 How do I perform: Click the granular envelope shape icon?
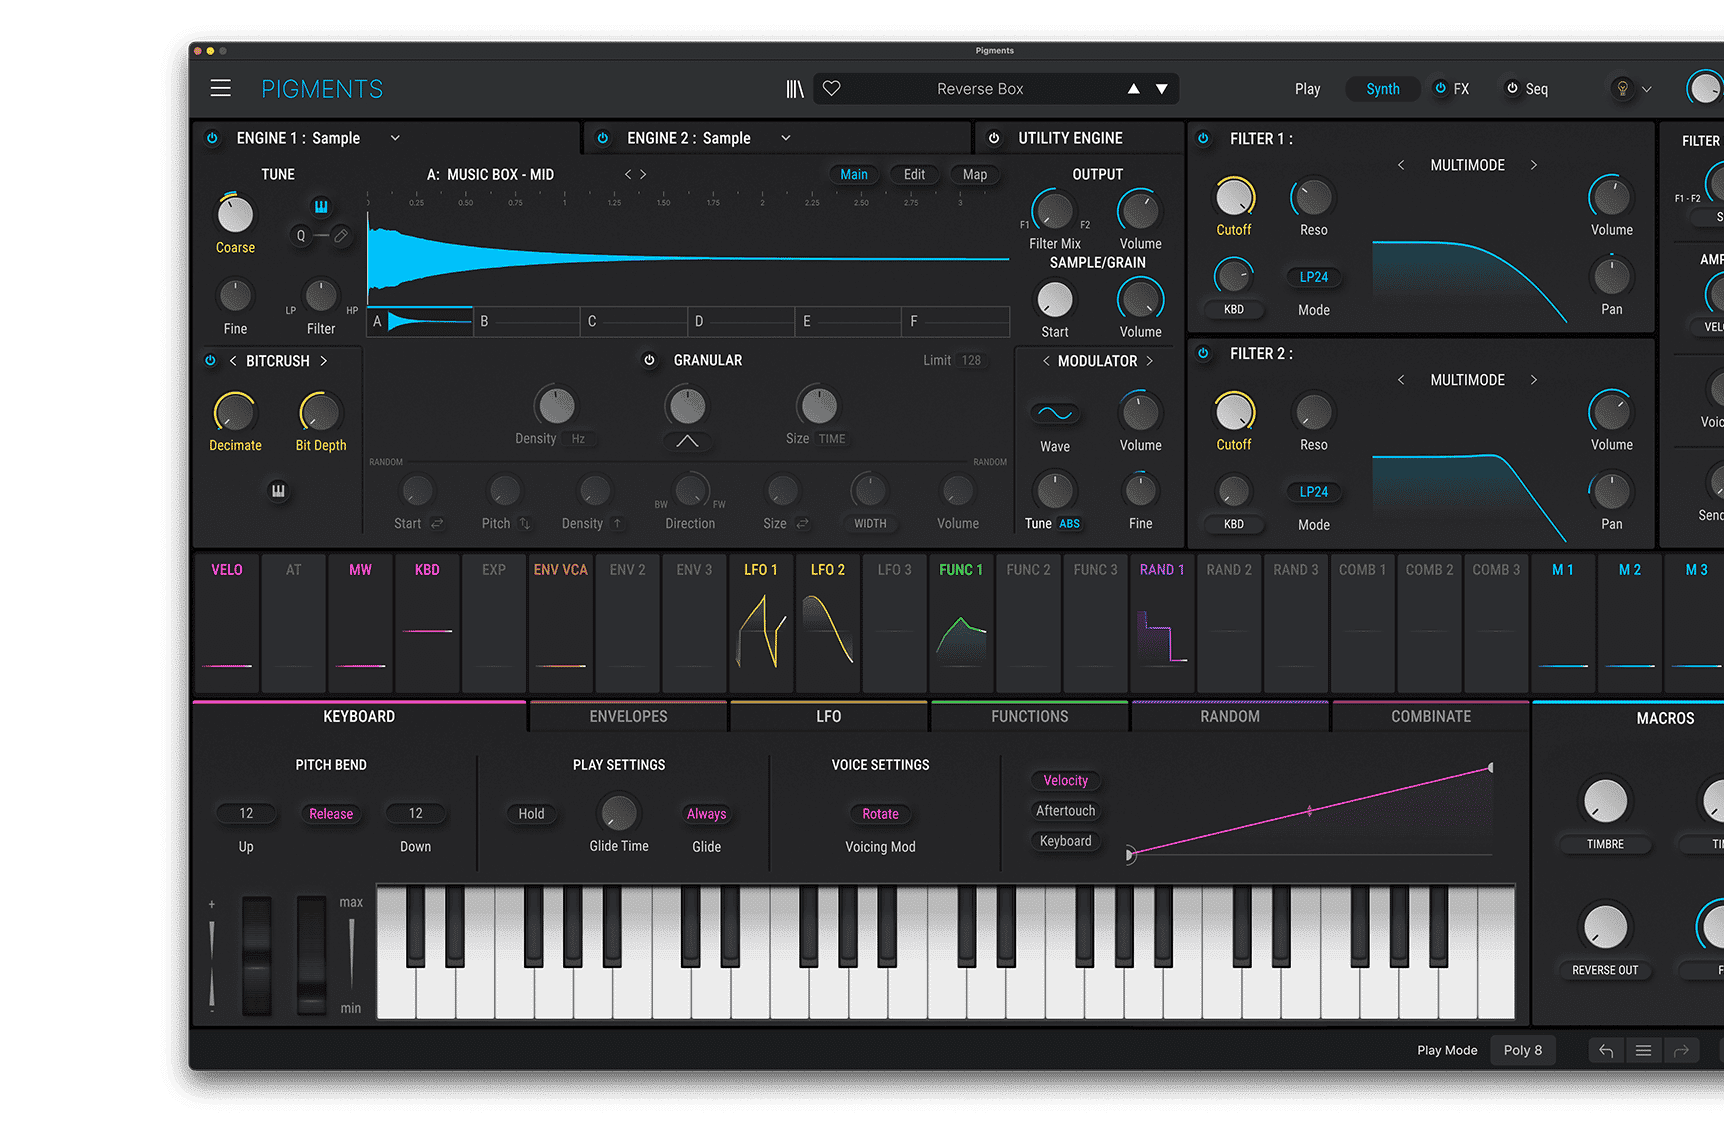[x=687, y=441]
